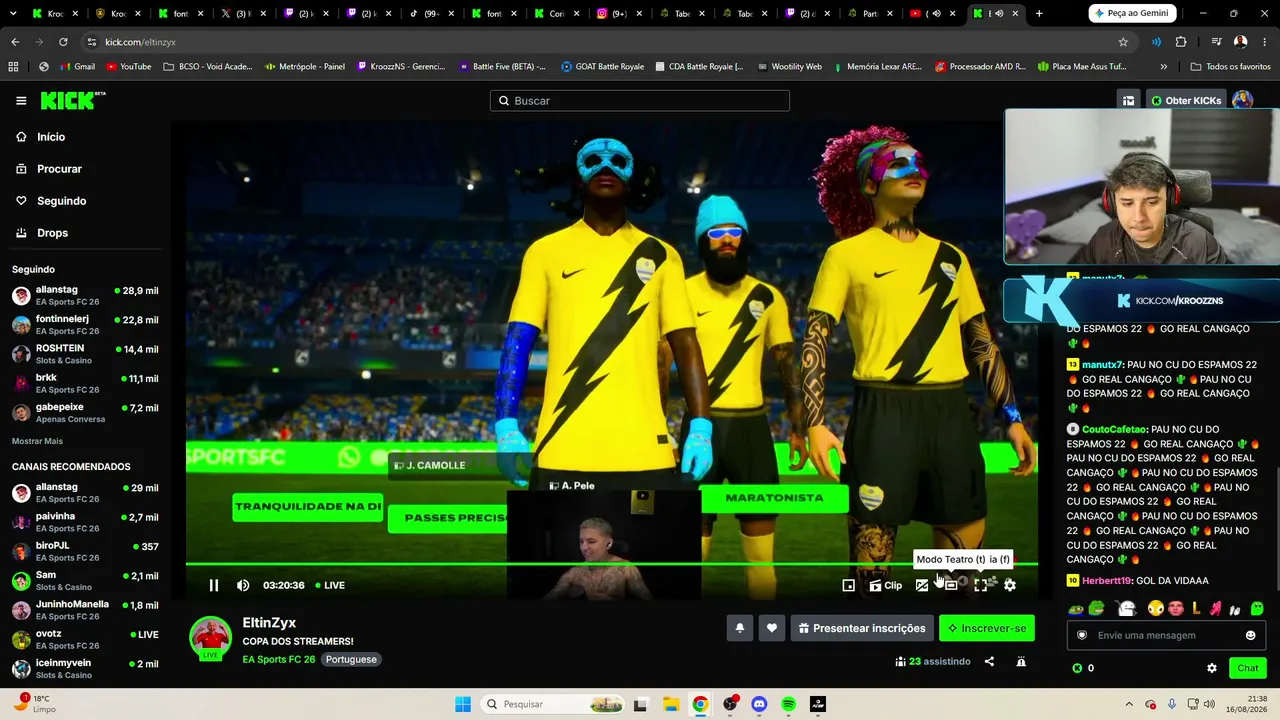Open Discord from the taskbar
Viewport: 1280px width, 720px height.
pos(759,704)
